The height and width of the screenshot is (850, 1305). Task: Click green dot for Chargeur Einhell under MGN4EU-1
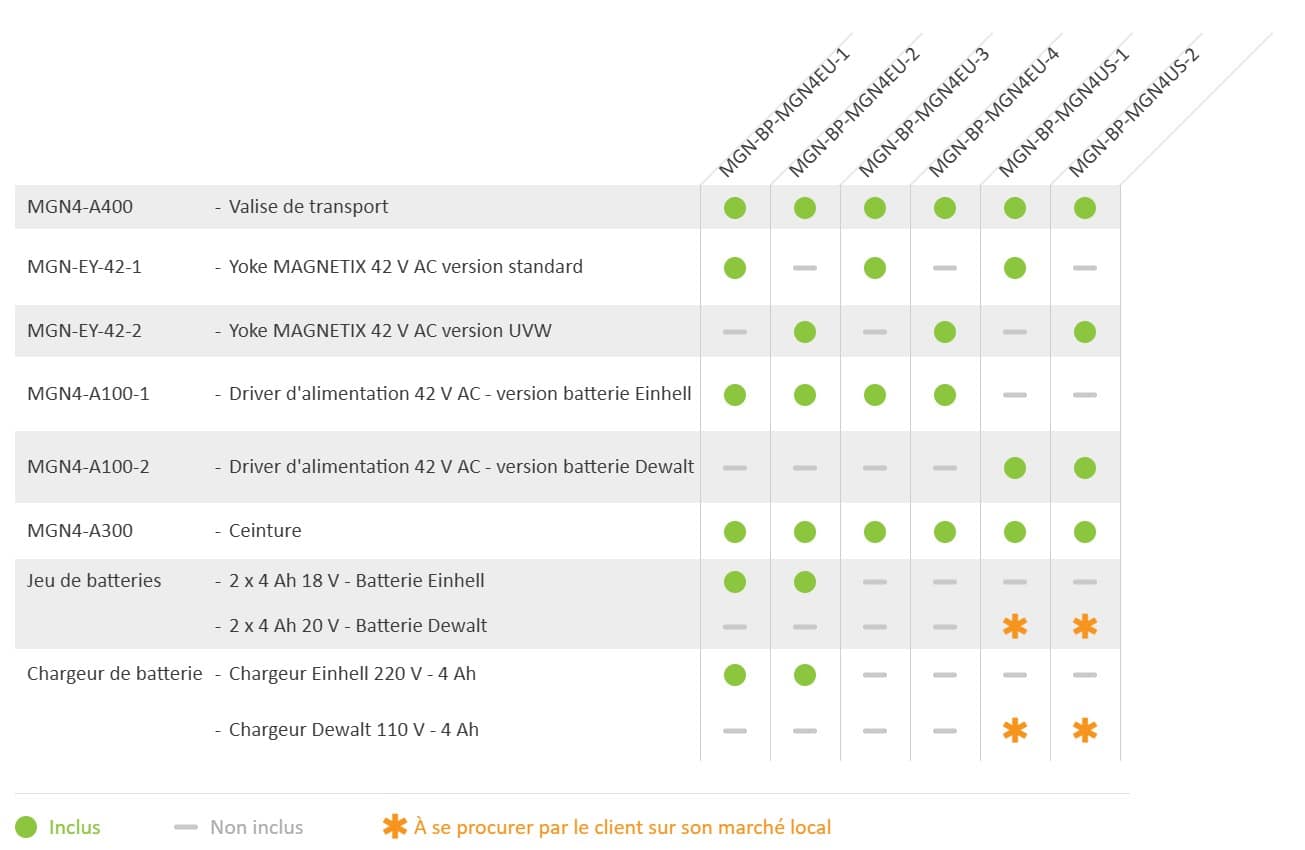point(735,674)
